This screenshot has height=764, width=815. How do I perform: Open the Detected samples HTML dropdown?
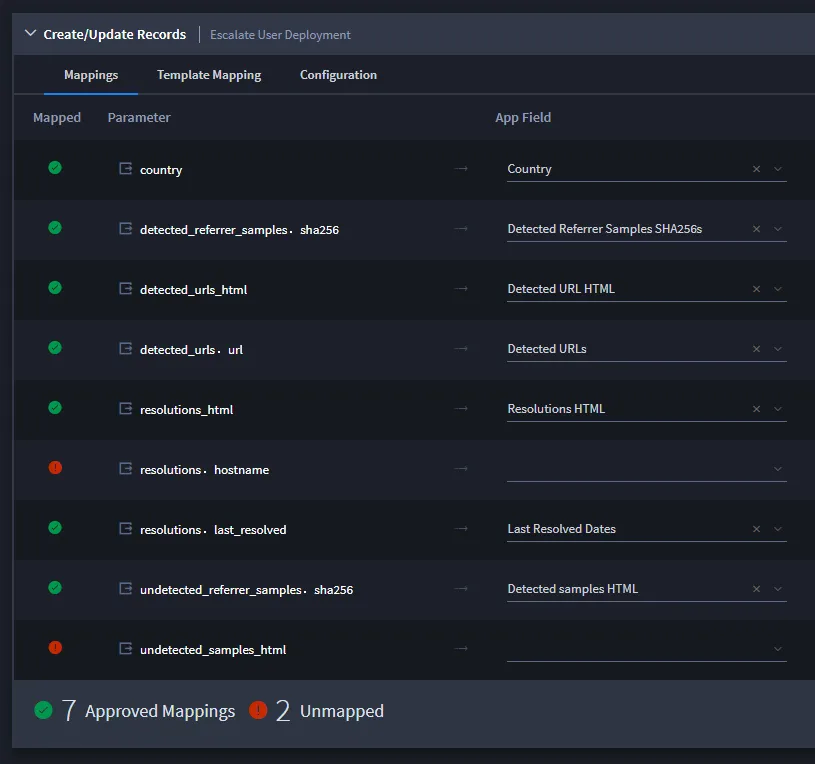point(778,589)
